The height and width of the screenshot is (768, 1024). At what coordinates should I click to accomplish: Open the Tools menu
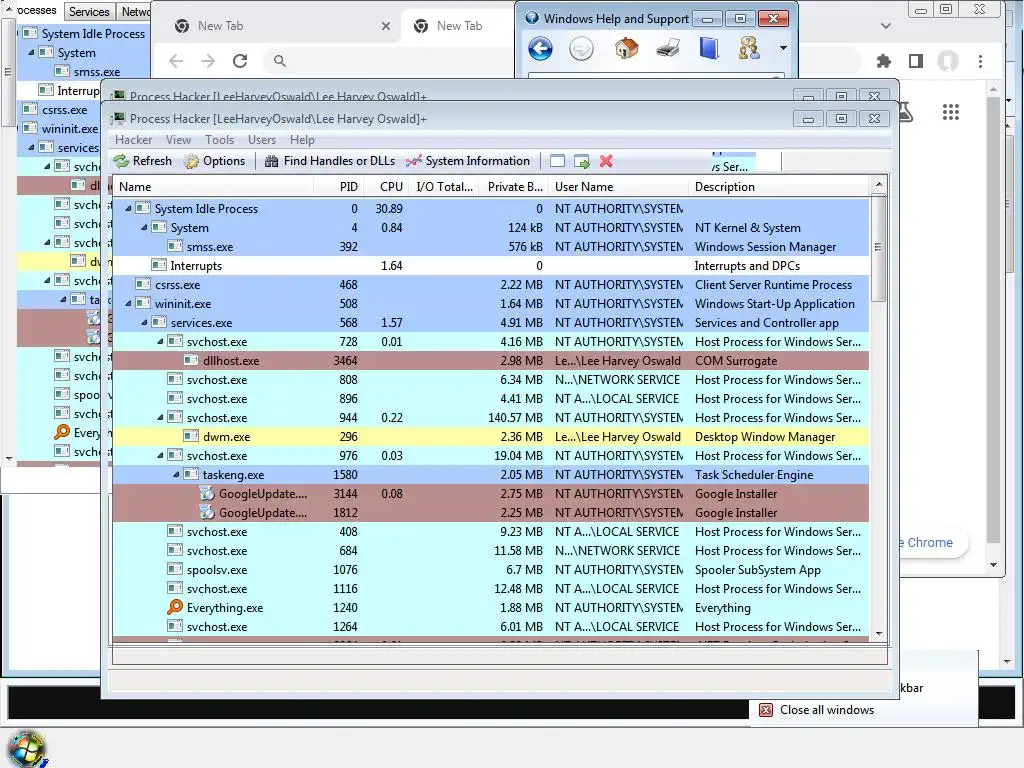[219, 140]
